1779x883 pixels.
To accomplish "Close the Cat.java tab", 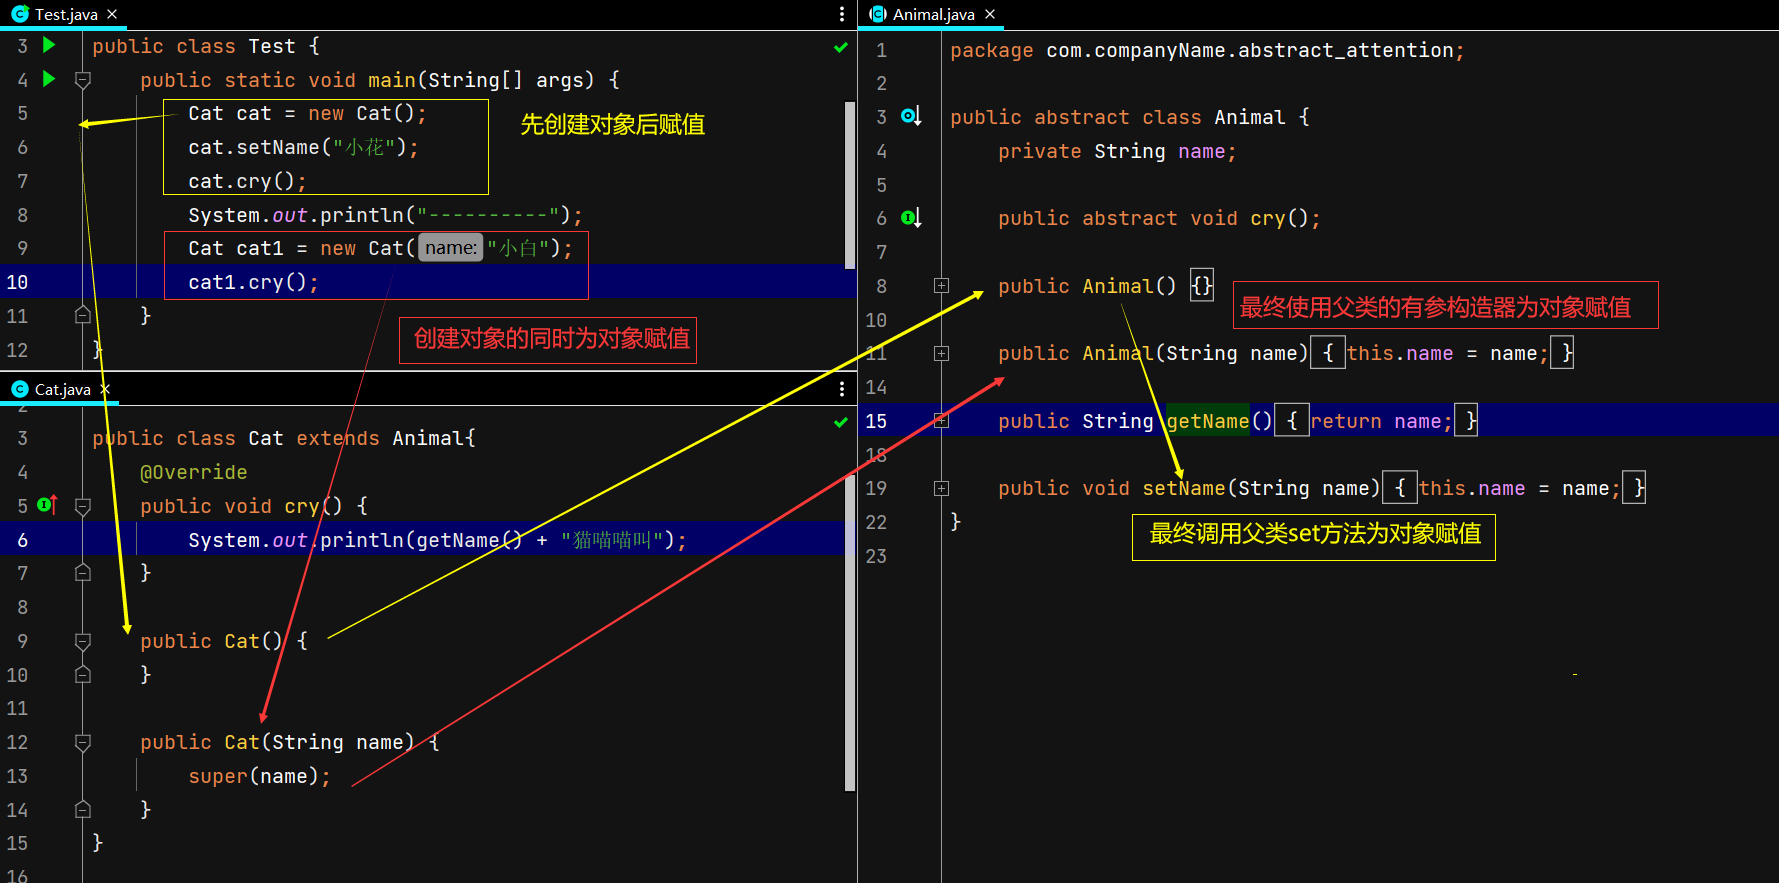I will pos(105,389).
